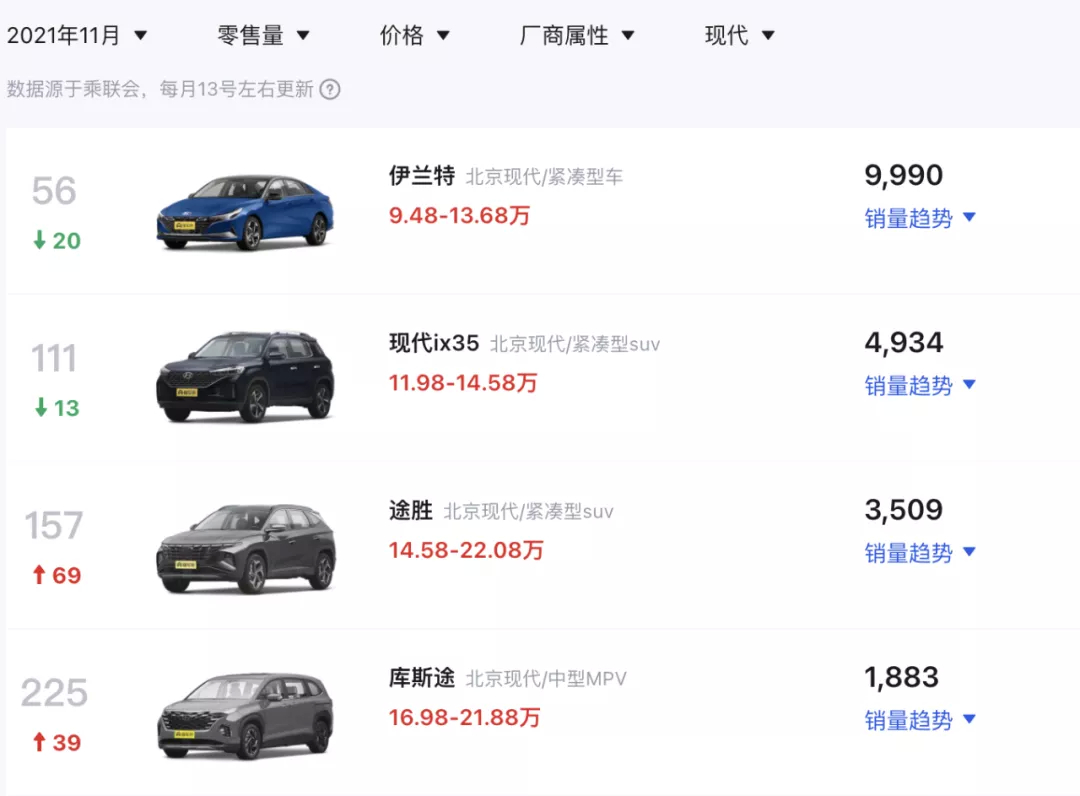Open the 2021年11月 date dropdown
This screenshot has width=1080, height=796.
pyautogui.click(x=80, y=33)
